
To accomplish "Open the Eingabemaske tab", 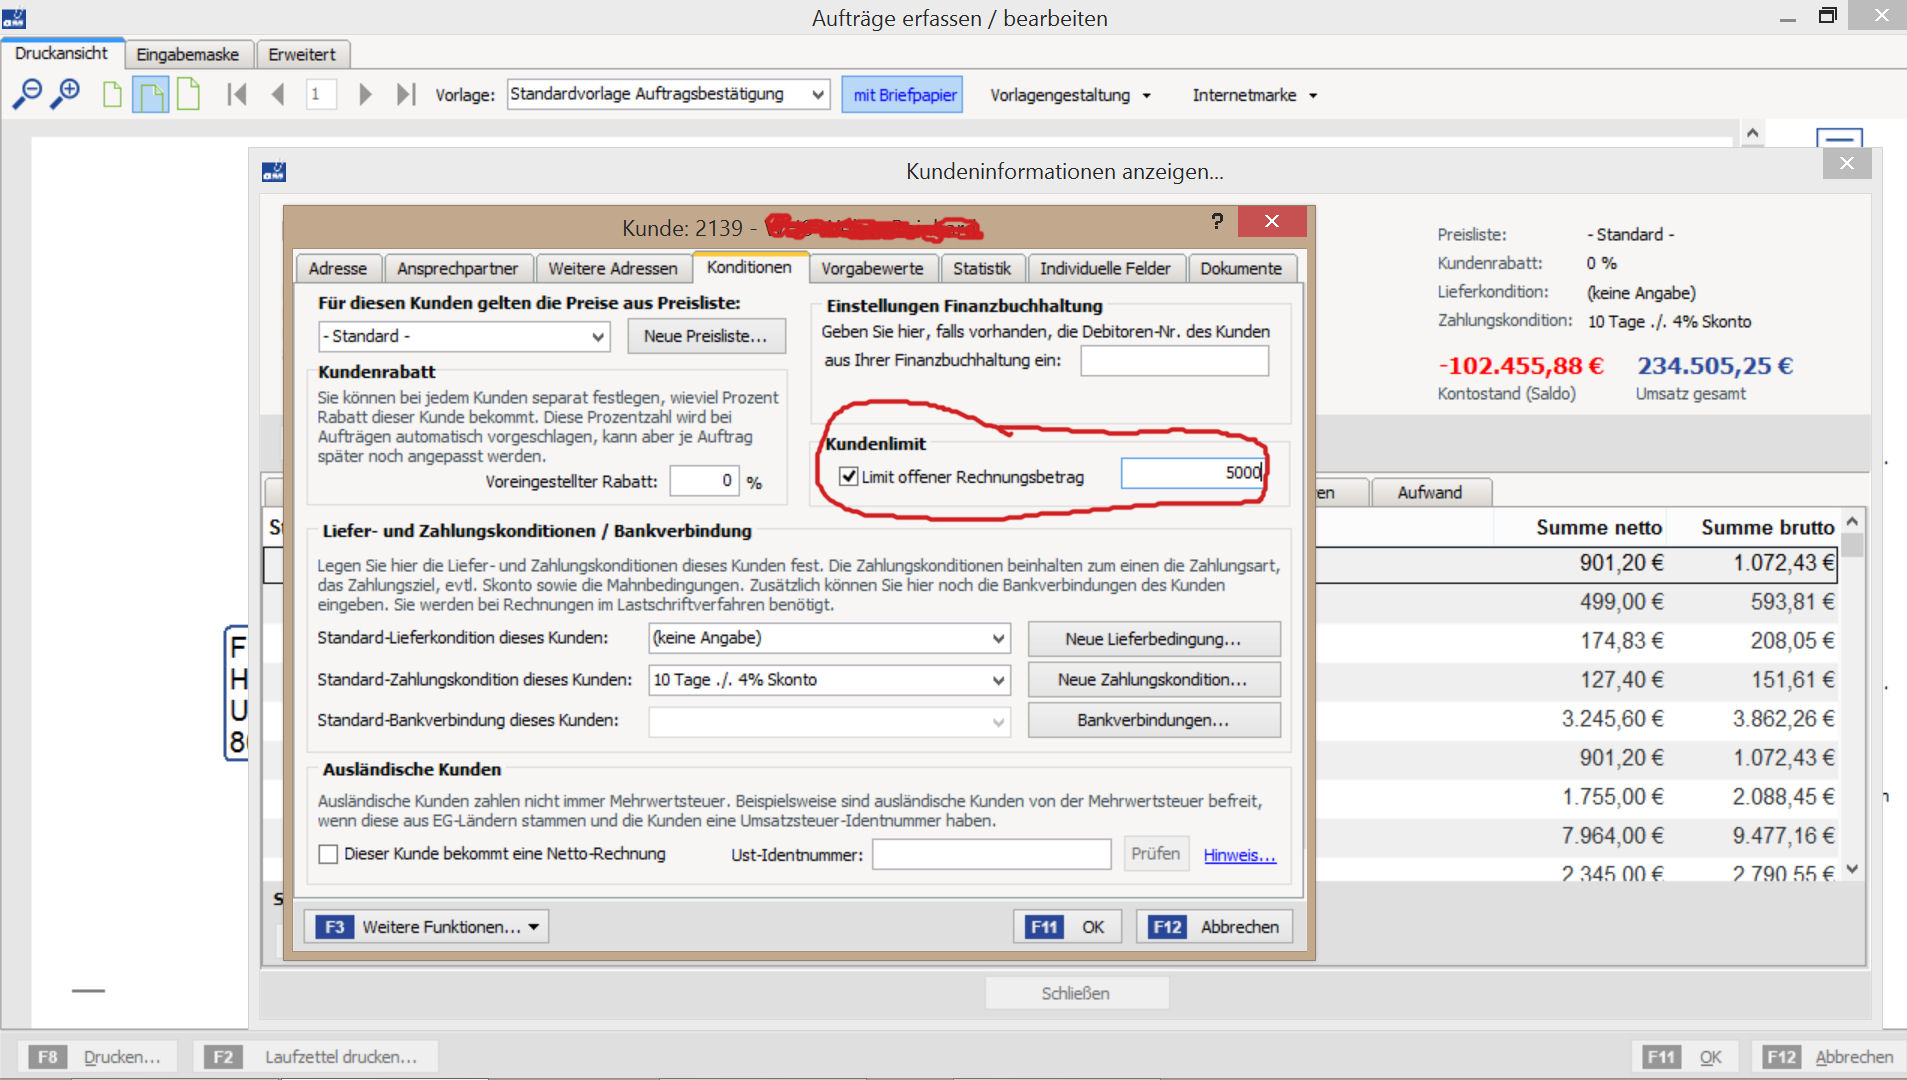I will pyautogui.click(x=187, y=54).
